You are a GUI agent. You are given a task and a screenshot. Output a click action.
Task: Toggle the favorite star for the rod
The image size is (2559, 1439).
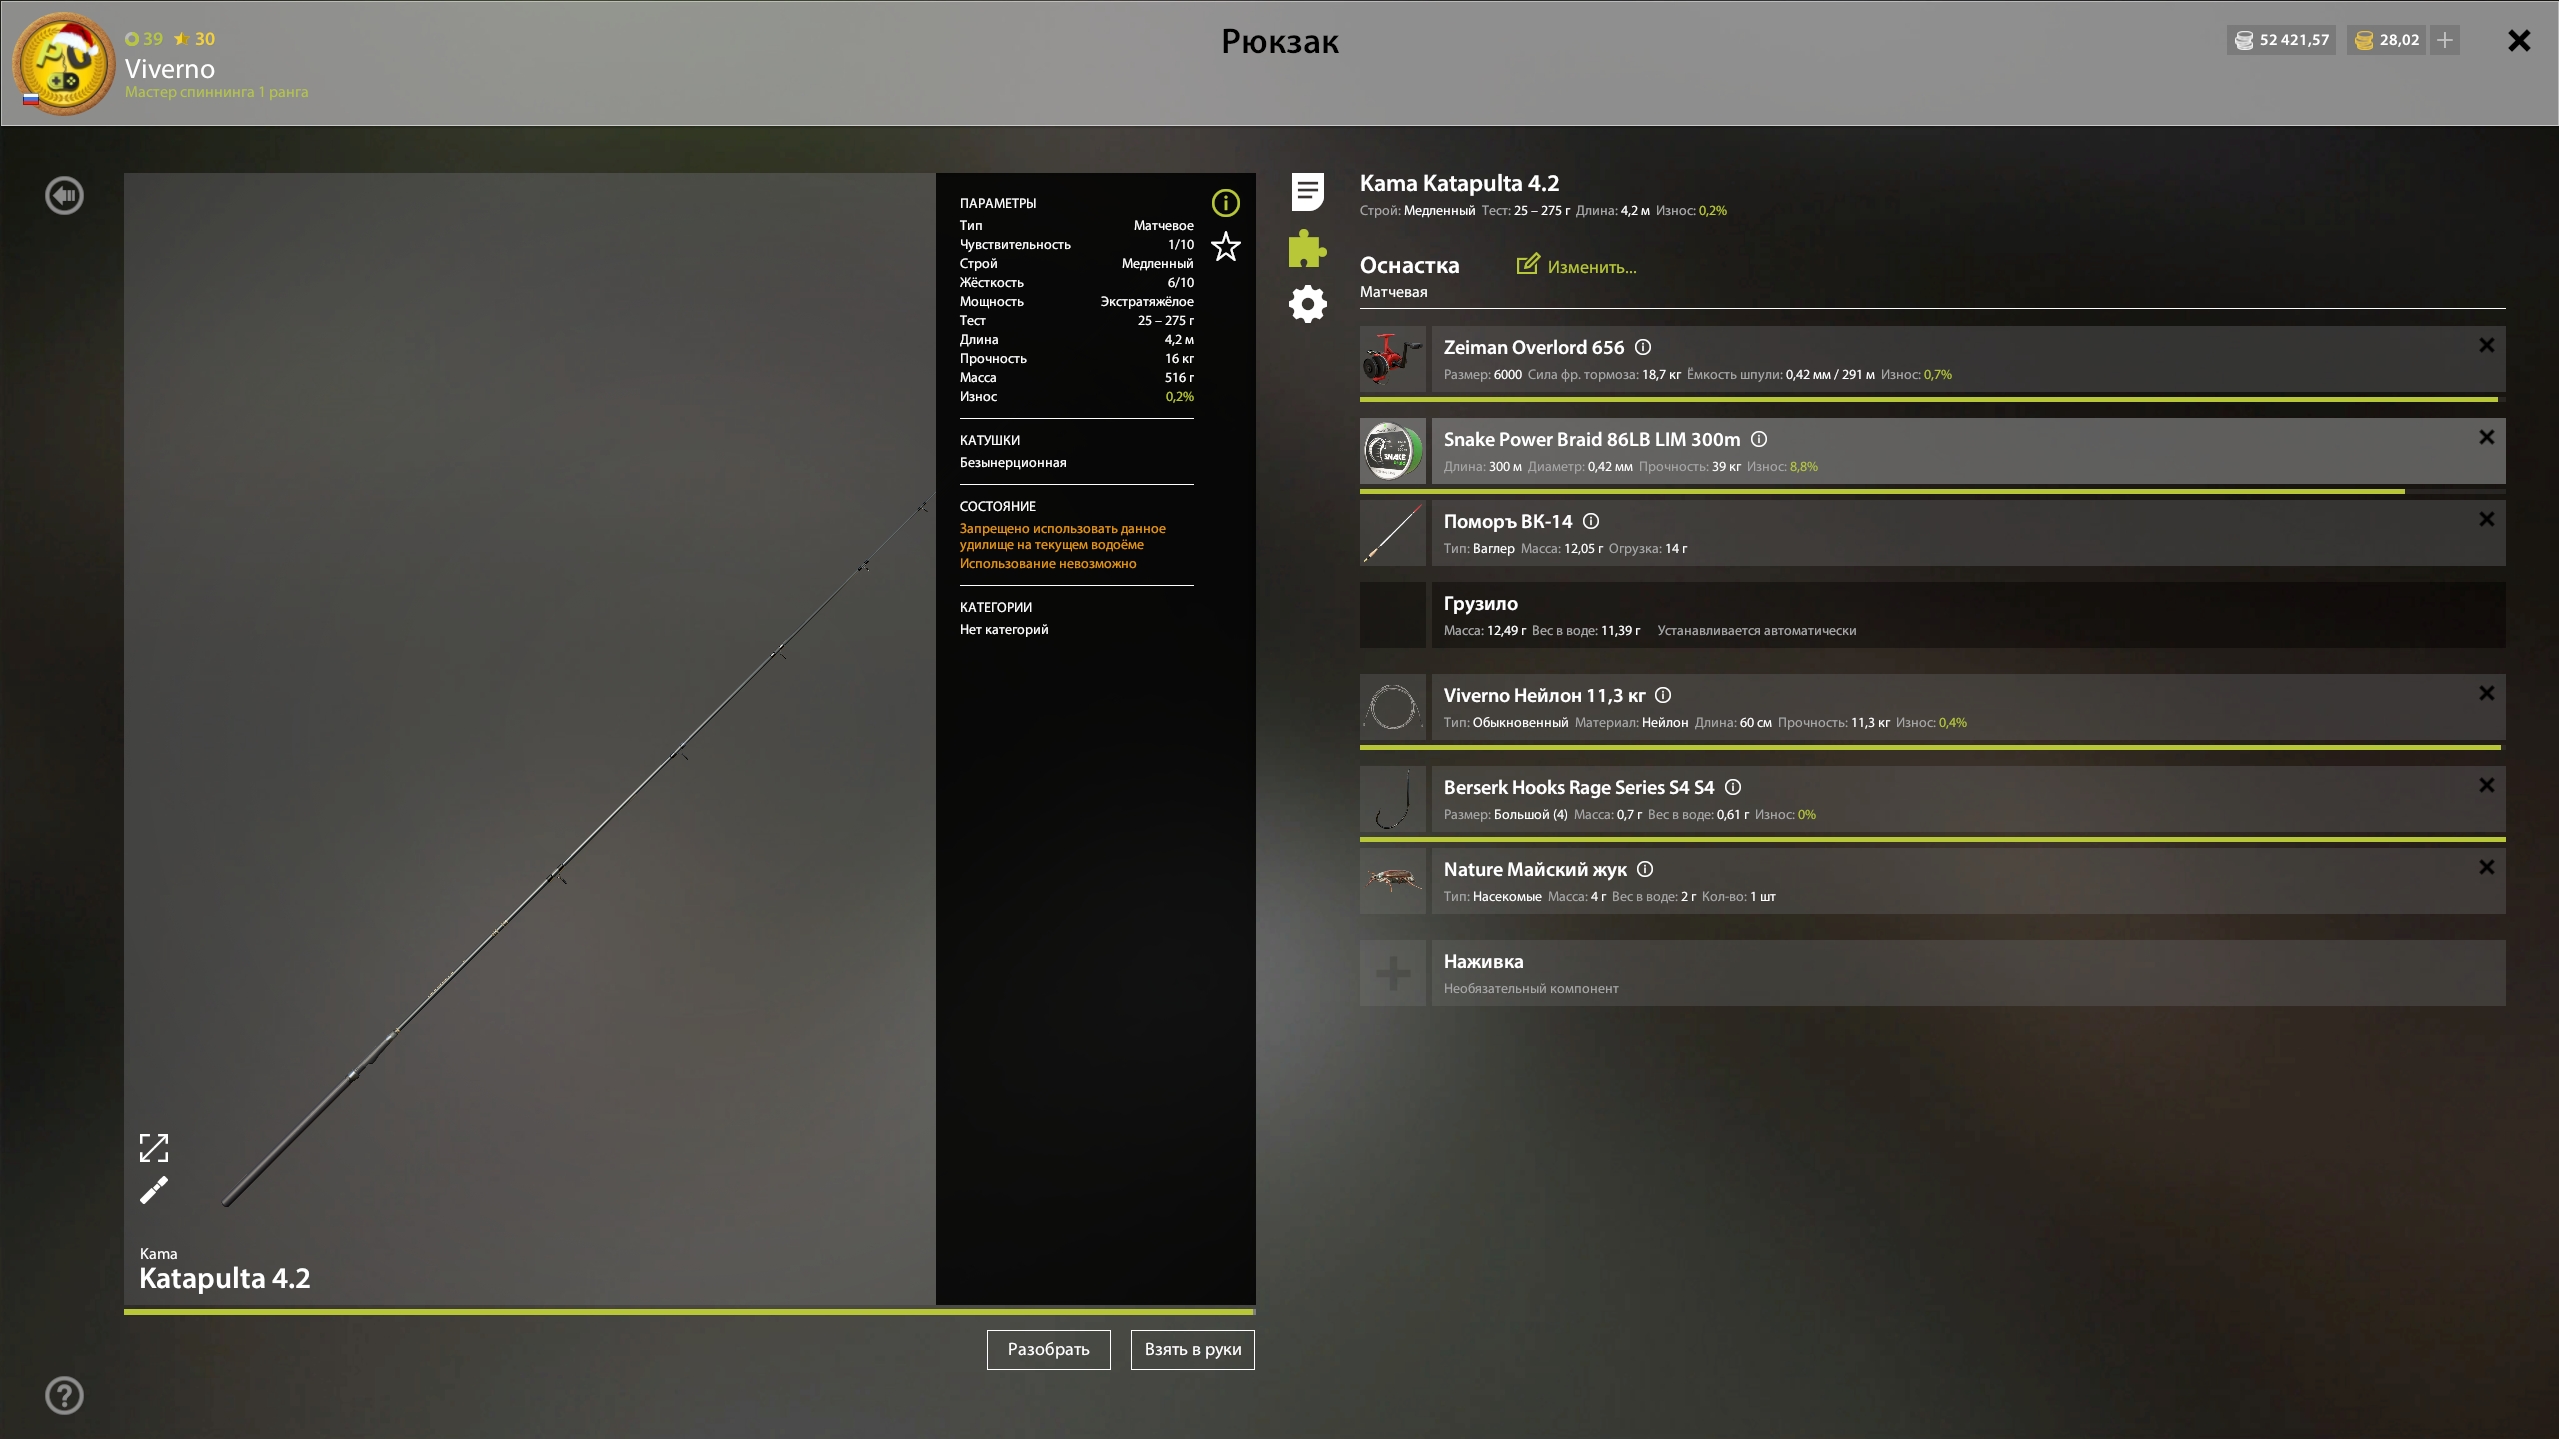click(1225, 247)
